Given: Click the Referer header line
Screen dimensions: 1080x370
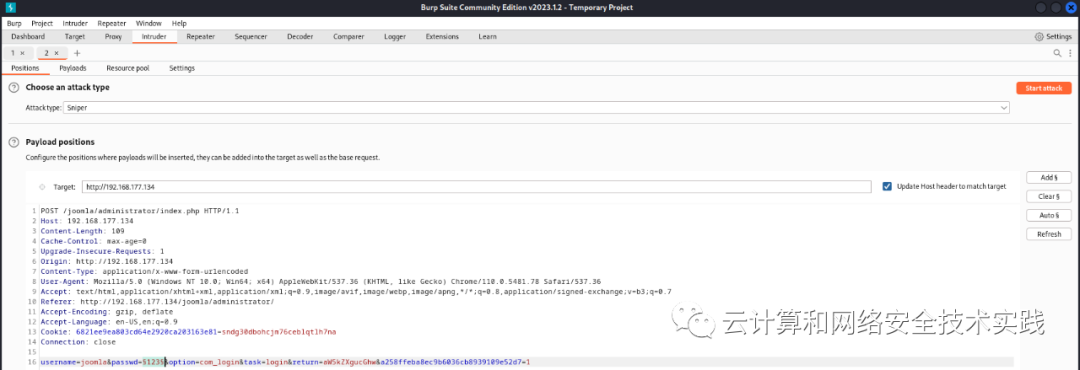Looking at the screenshot, I should point(157,302).
